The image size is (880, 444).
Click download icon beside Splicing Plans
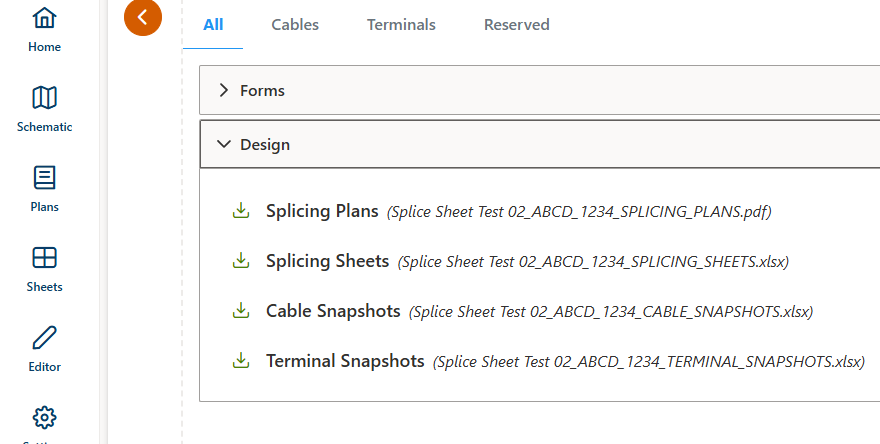(240, 211)
